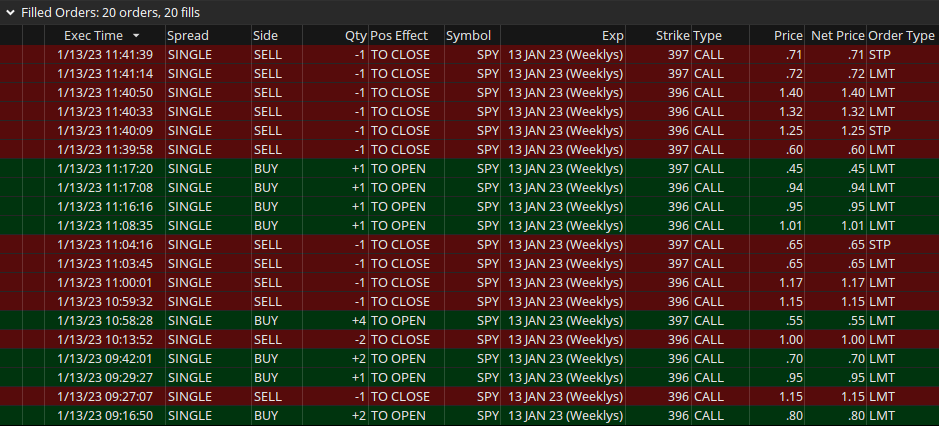The image size is (939, 426).
Task: Collapse the Filled Orders section chevron
Action: coord(10,13)
